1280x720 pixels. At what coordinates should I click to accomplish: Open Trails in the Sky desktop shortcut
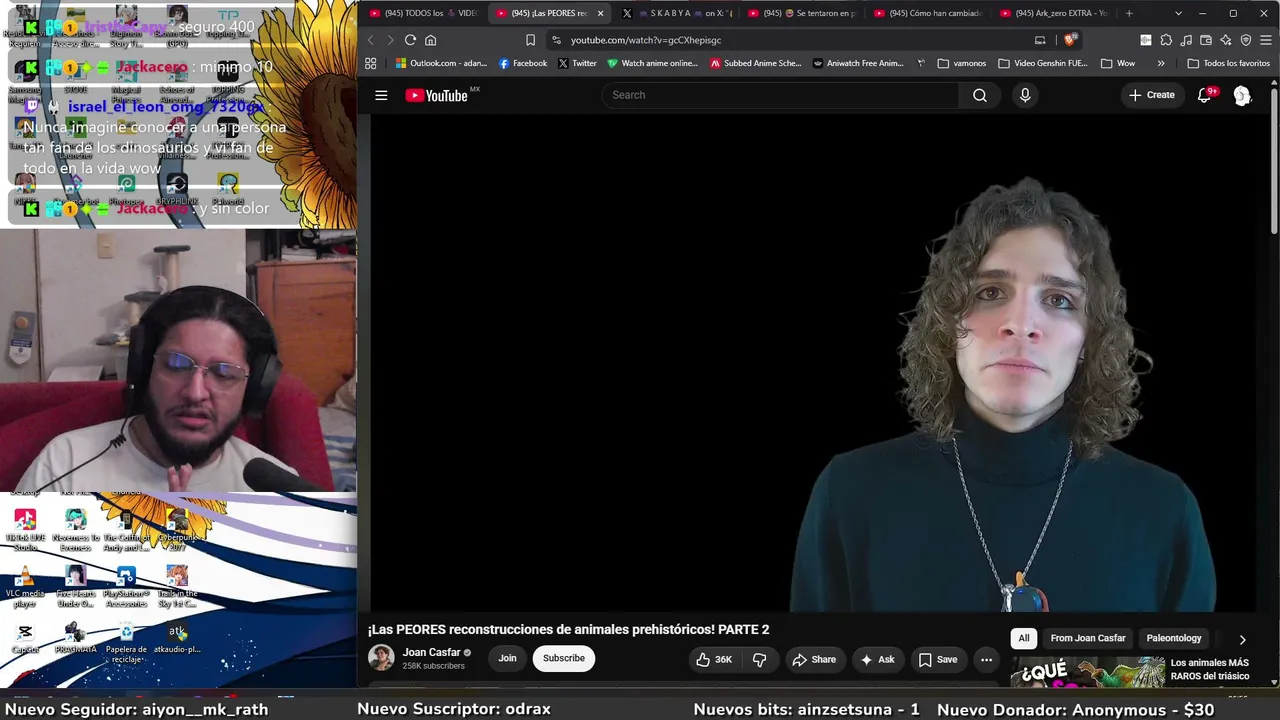click(177, 587)
